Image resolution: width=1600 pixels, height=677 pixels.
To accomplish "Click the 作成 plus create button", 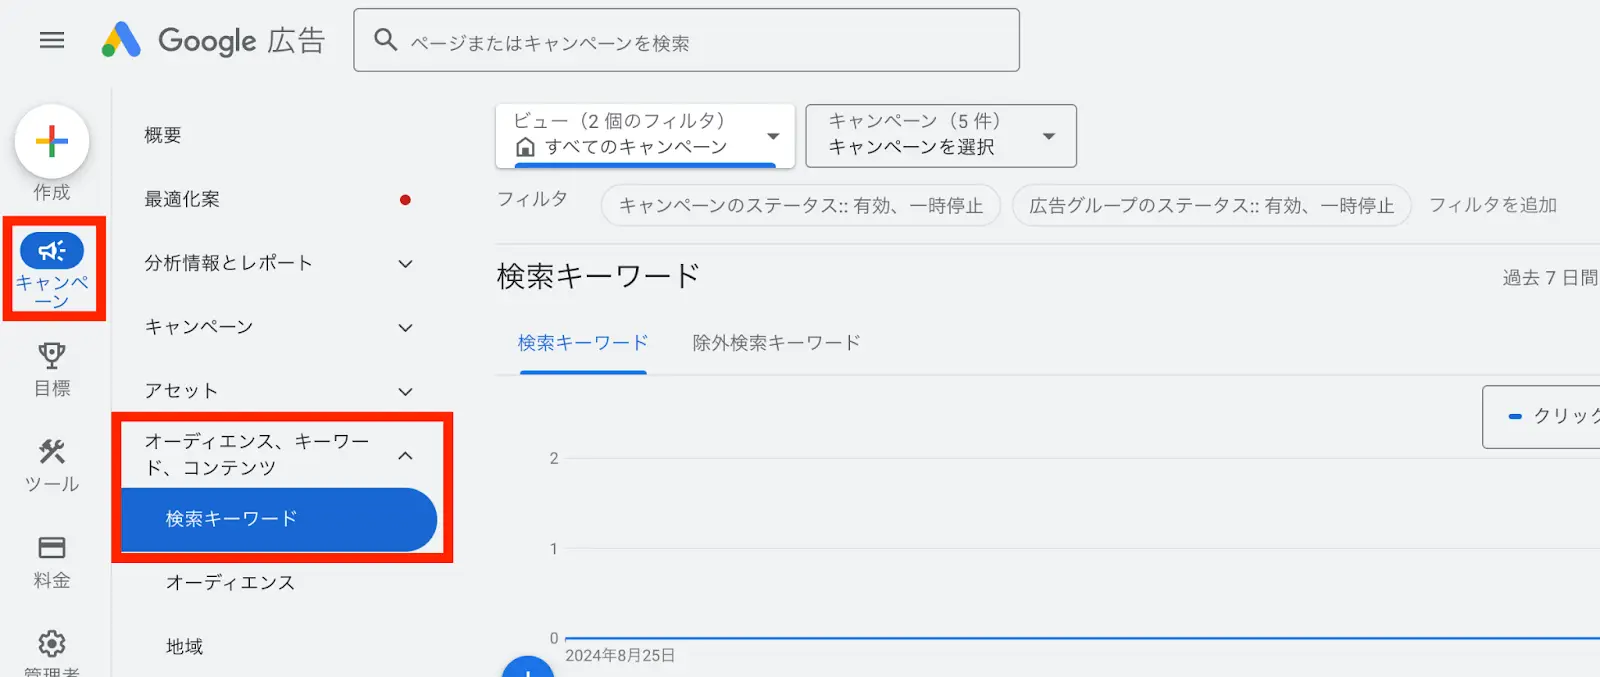I will (52, 142).
